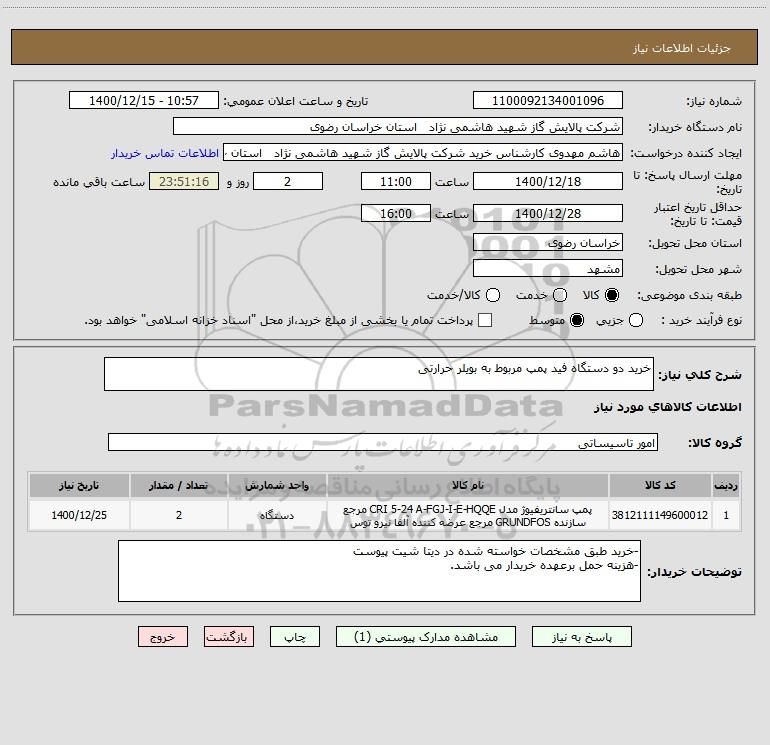Click item code 3812111149600012 cell

pyautogui.click(x=660, y=515)
